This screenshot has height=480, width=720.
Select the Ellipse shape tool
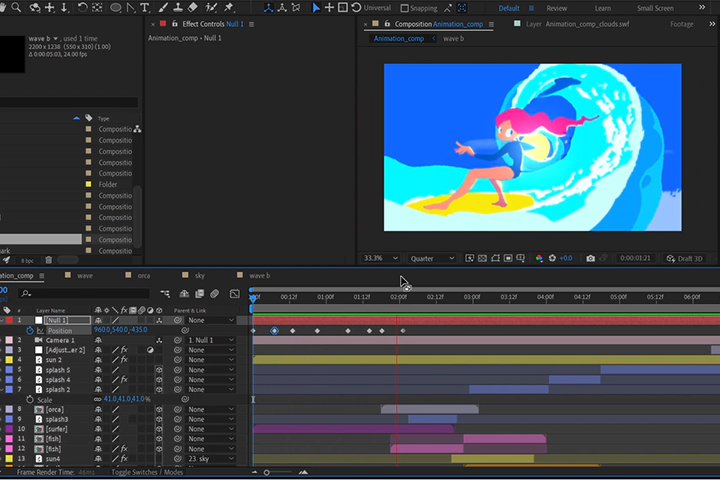coord(116,7)
